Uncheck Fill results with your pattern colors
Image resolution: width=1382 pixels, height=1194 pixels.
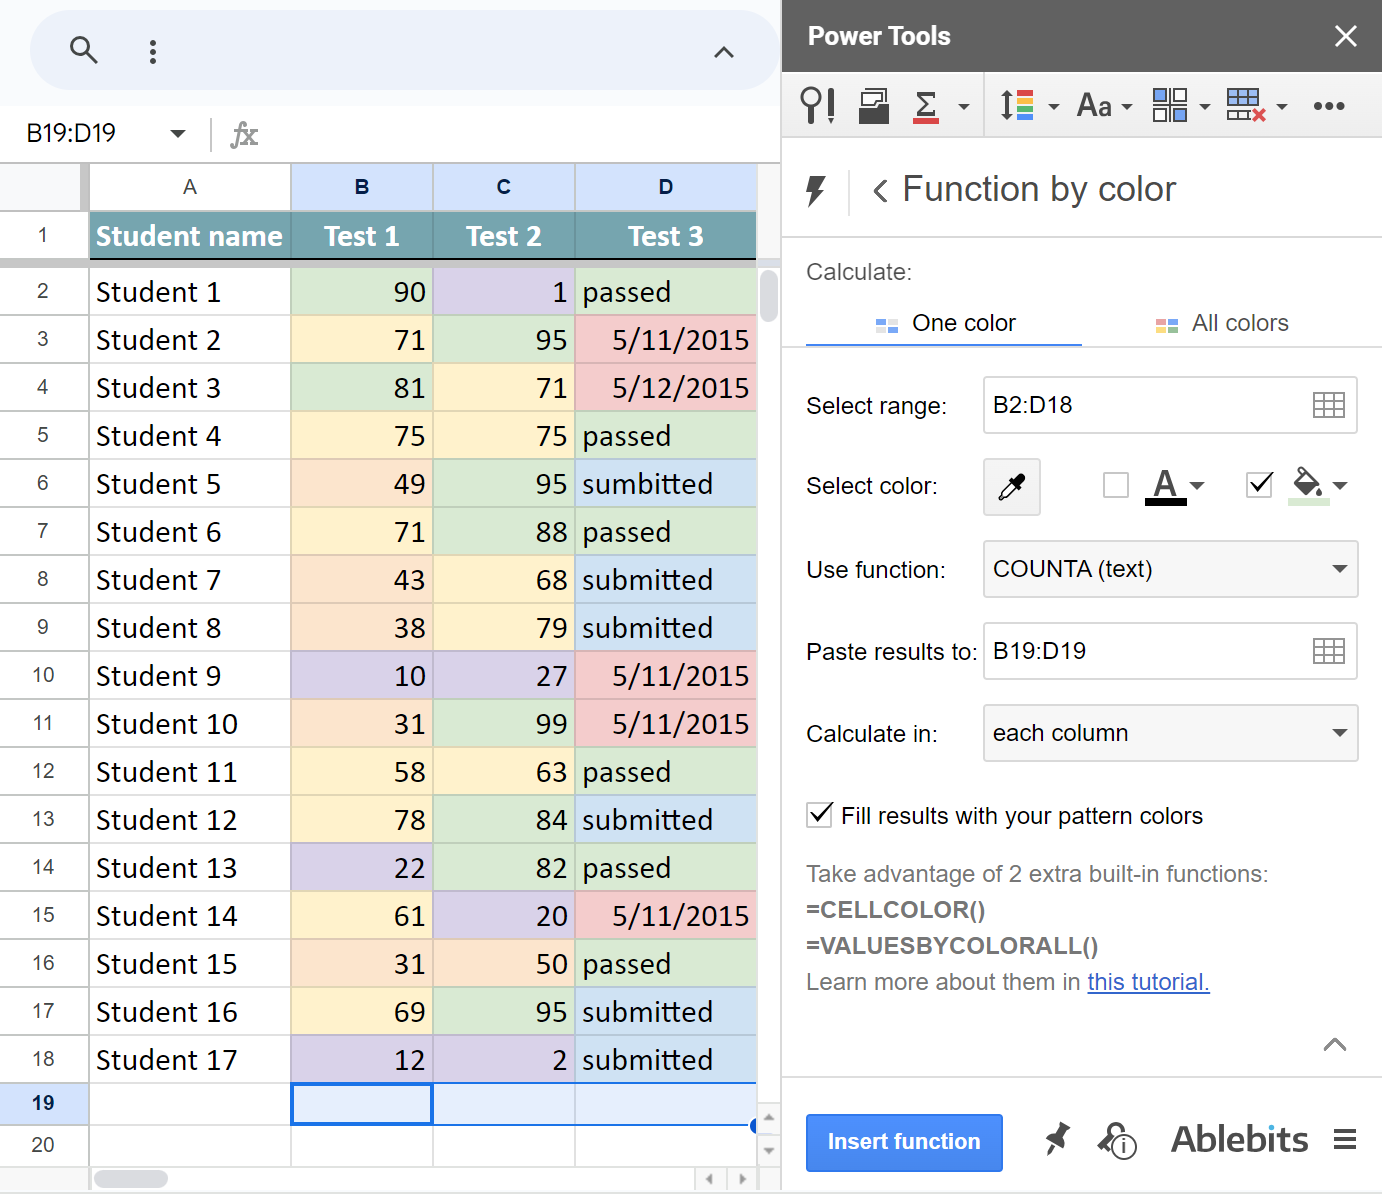coord(819,815)
